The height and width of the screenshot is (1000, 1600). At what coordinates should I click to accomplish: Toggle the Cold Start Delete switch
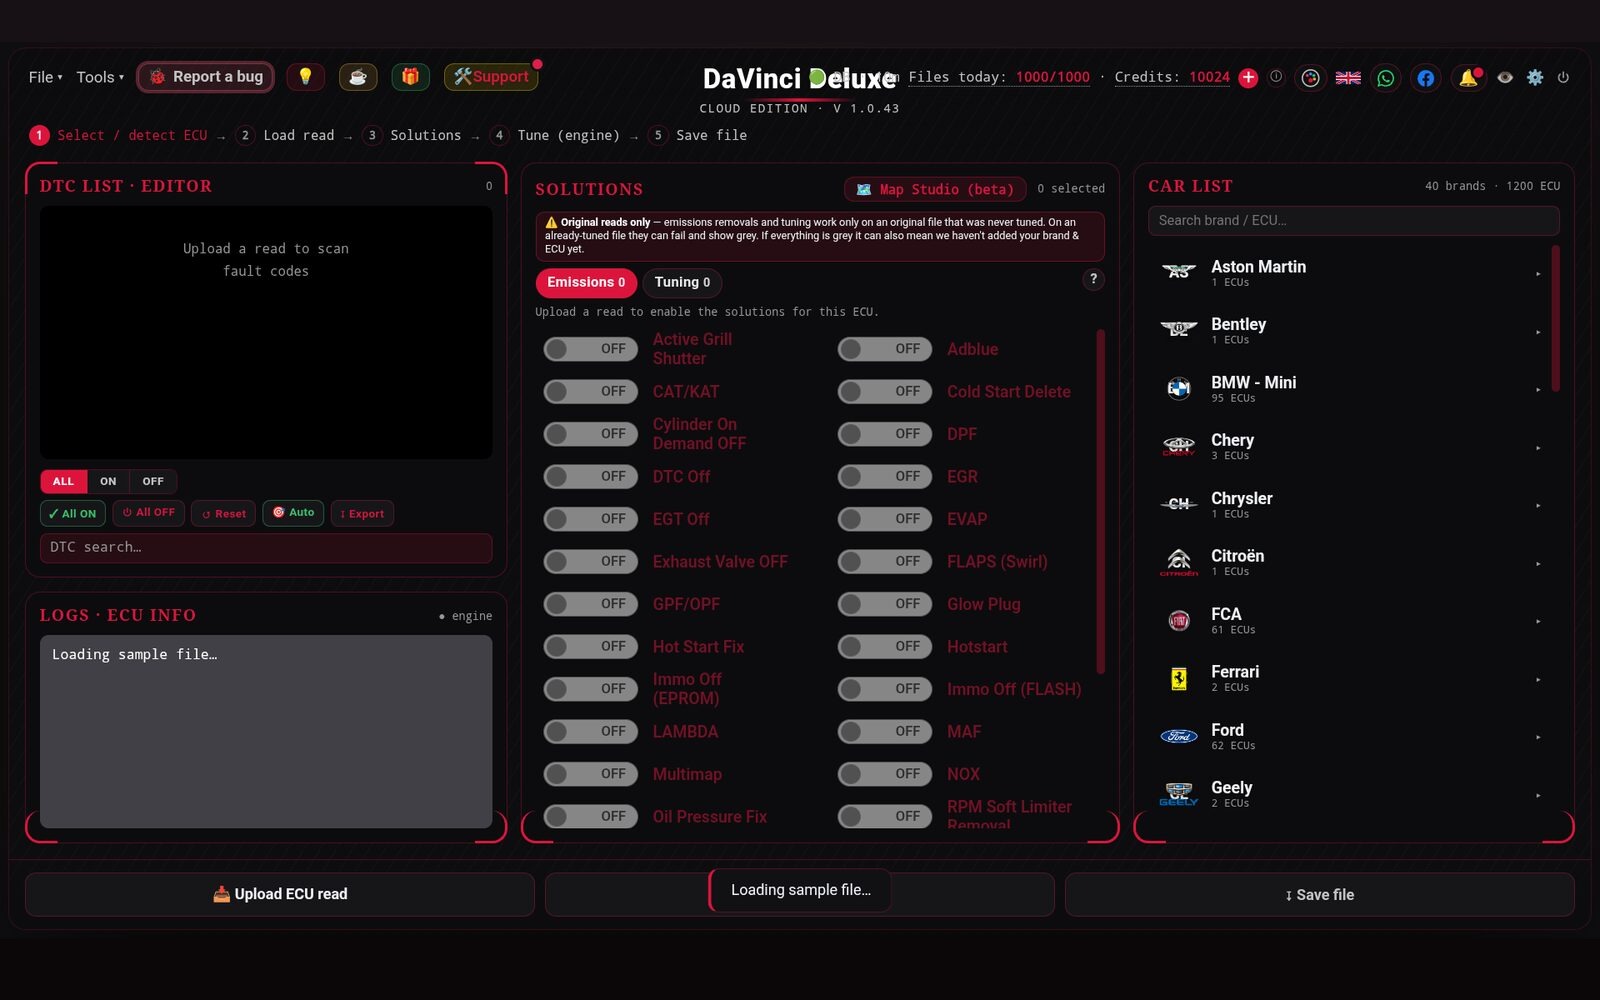tap(885, 391)
